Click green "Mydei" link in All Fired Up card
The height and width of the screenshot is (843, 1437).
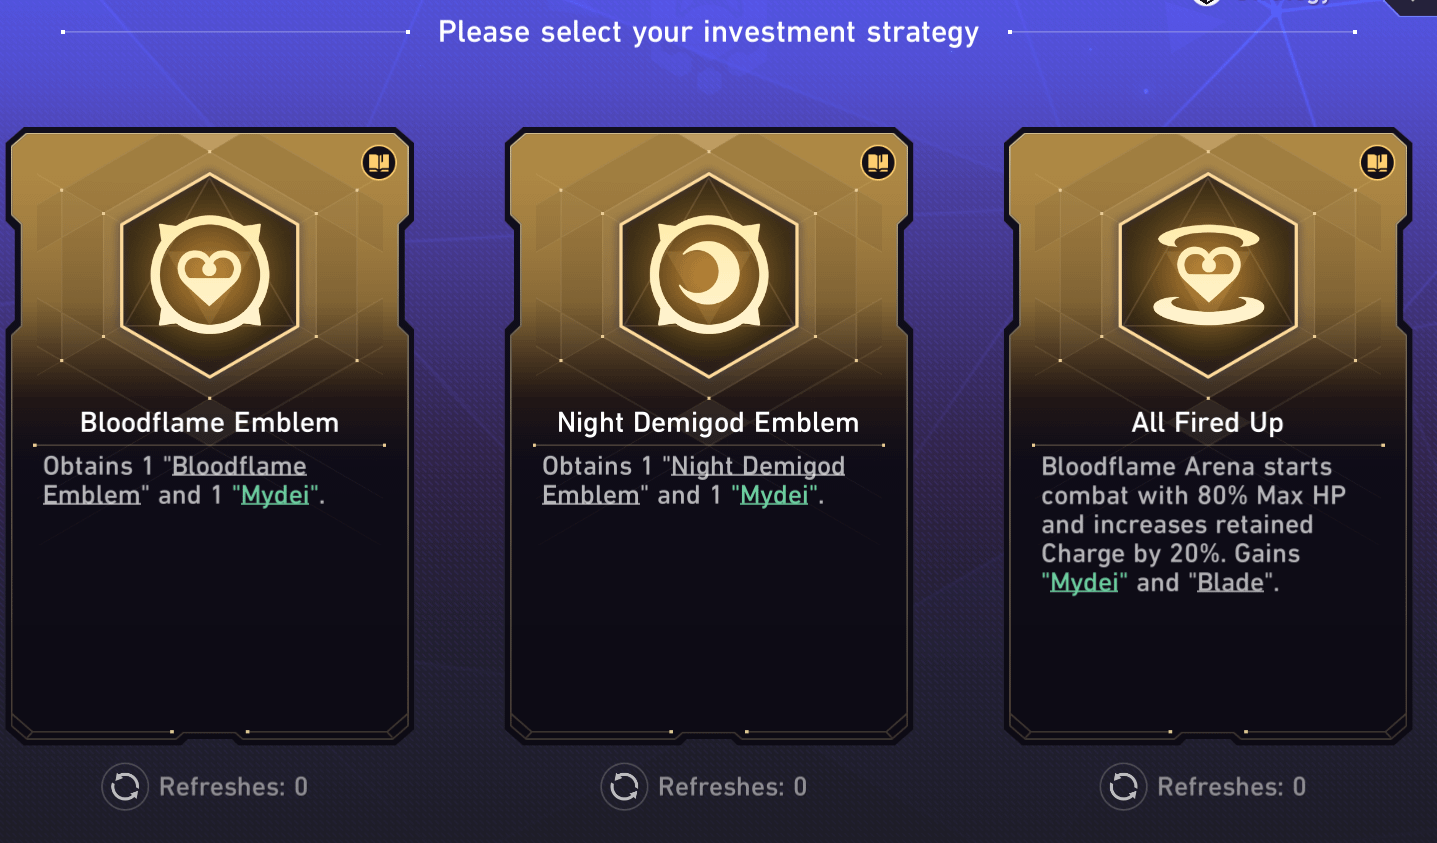pyautogui.click(x=1084, y=583)
